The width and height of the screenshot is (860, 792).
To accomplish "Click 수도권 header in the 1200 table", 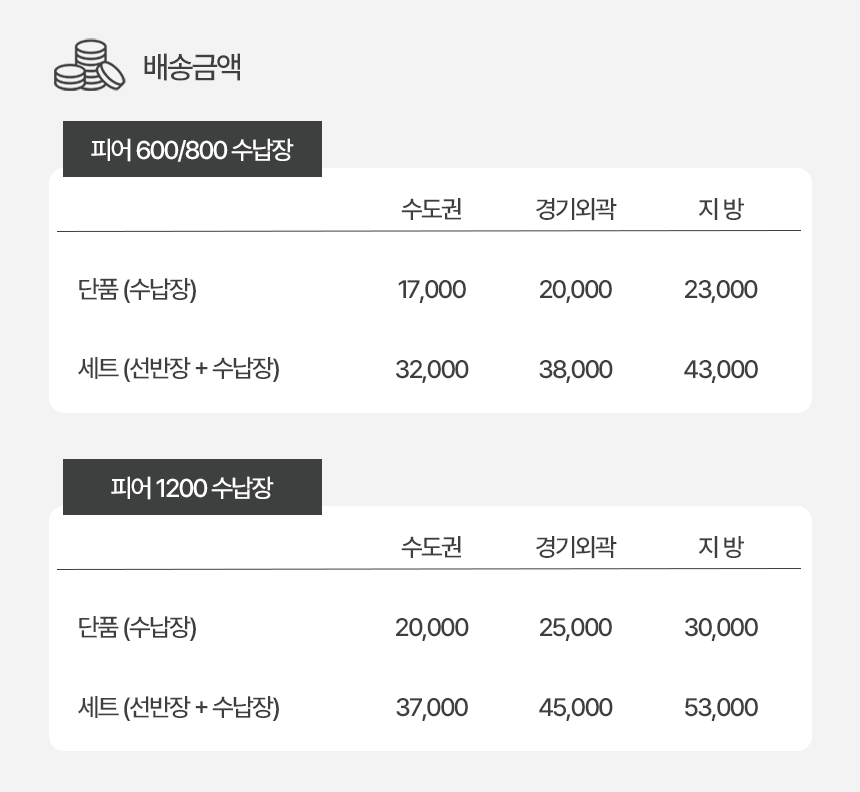I will [x=431, y=548].
